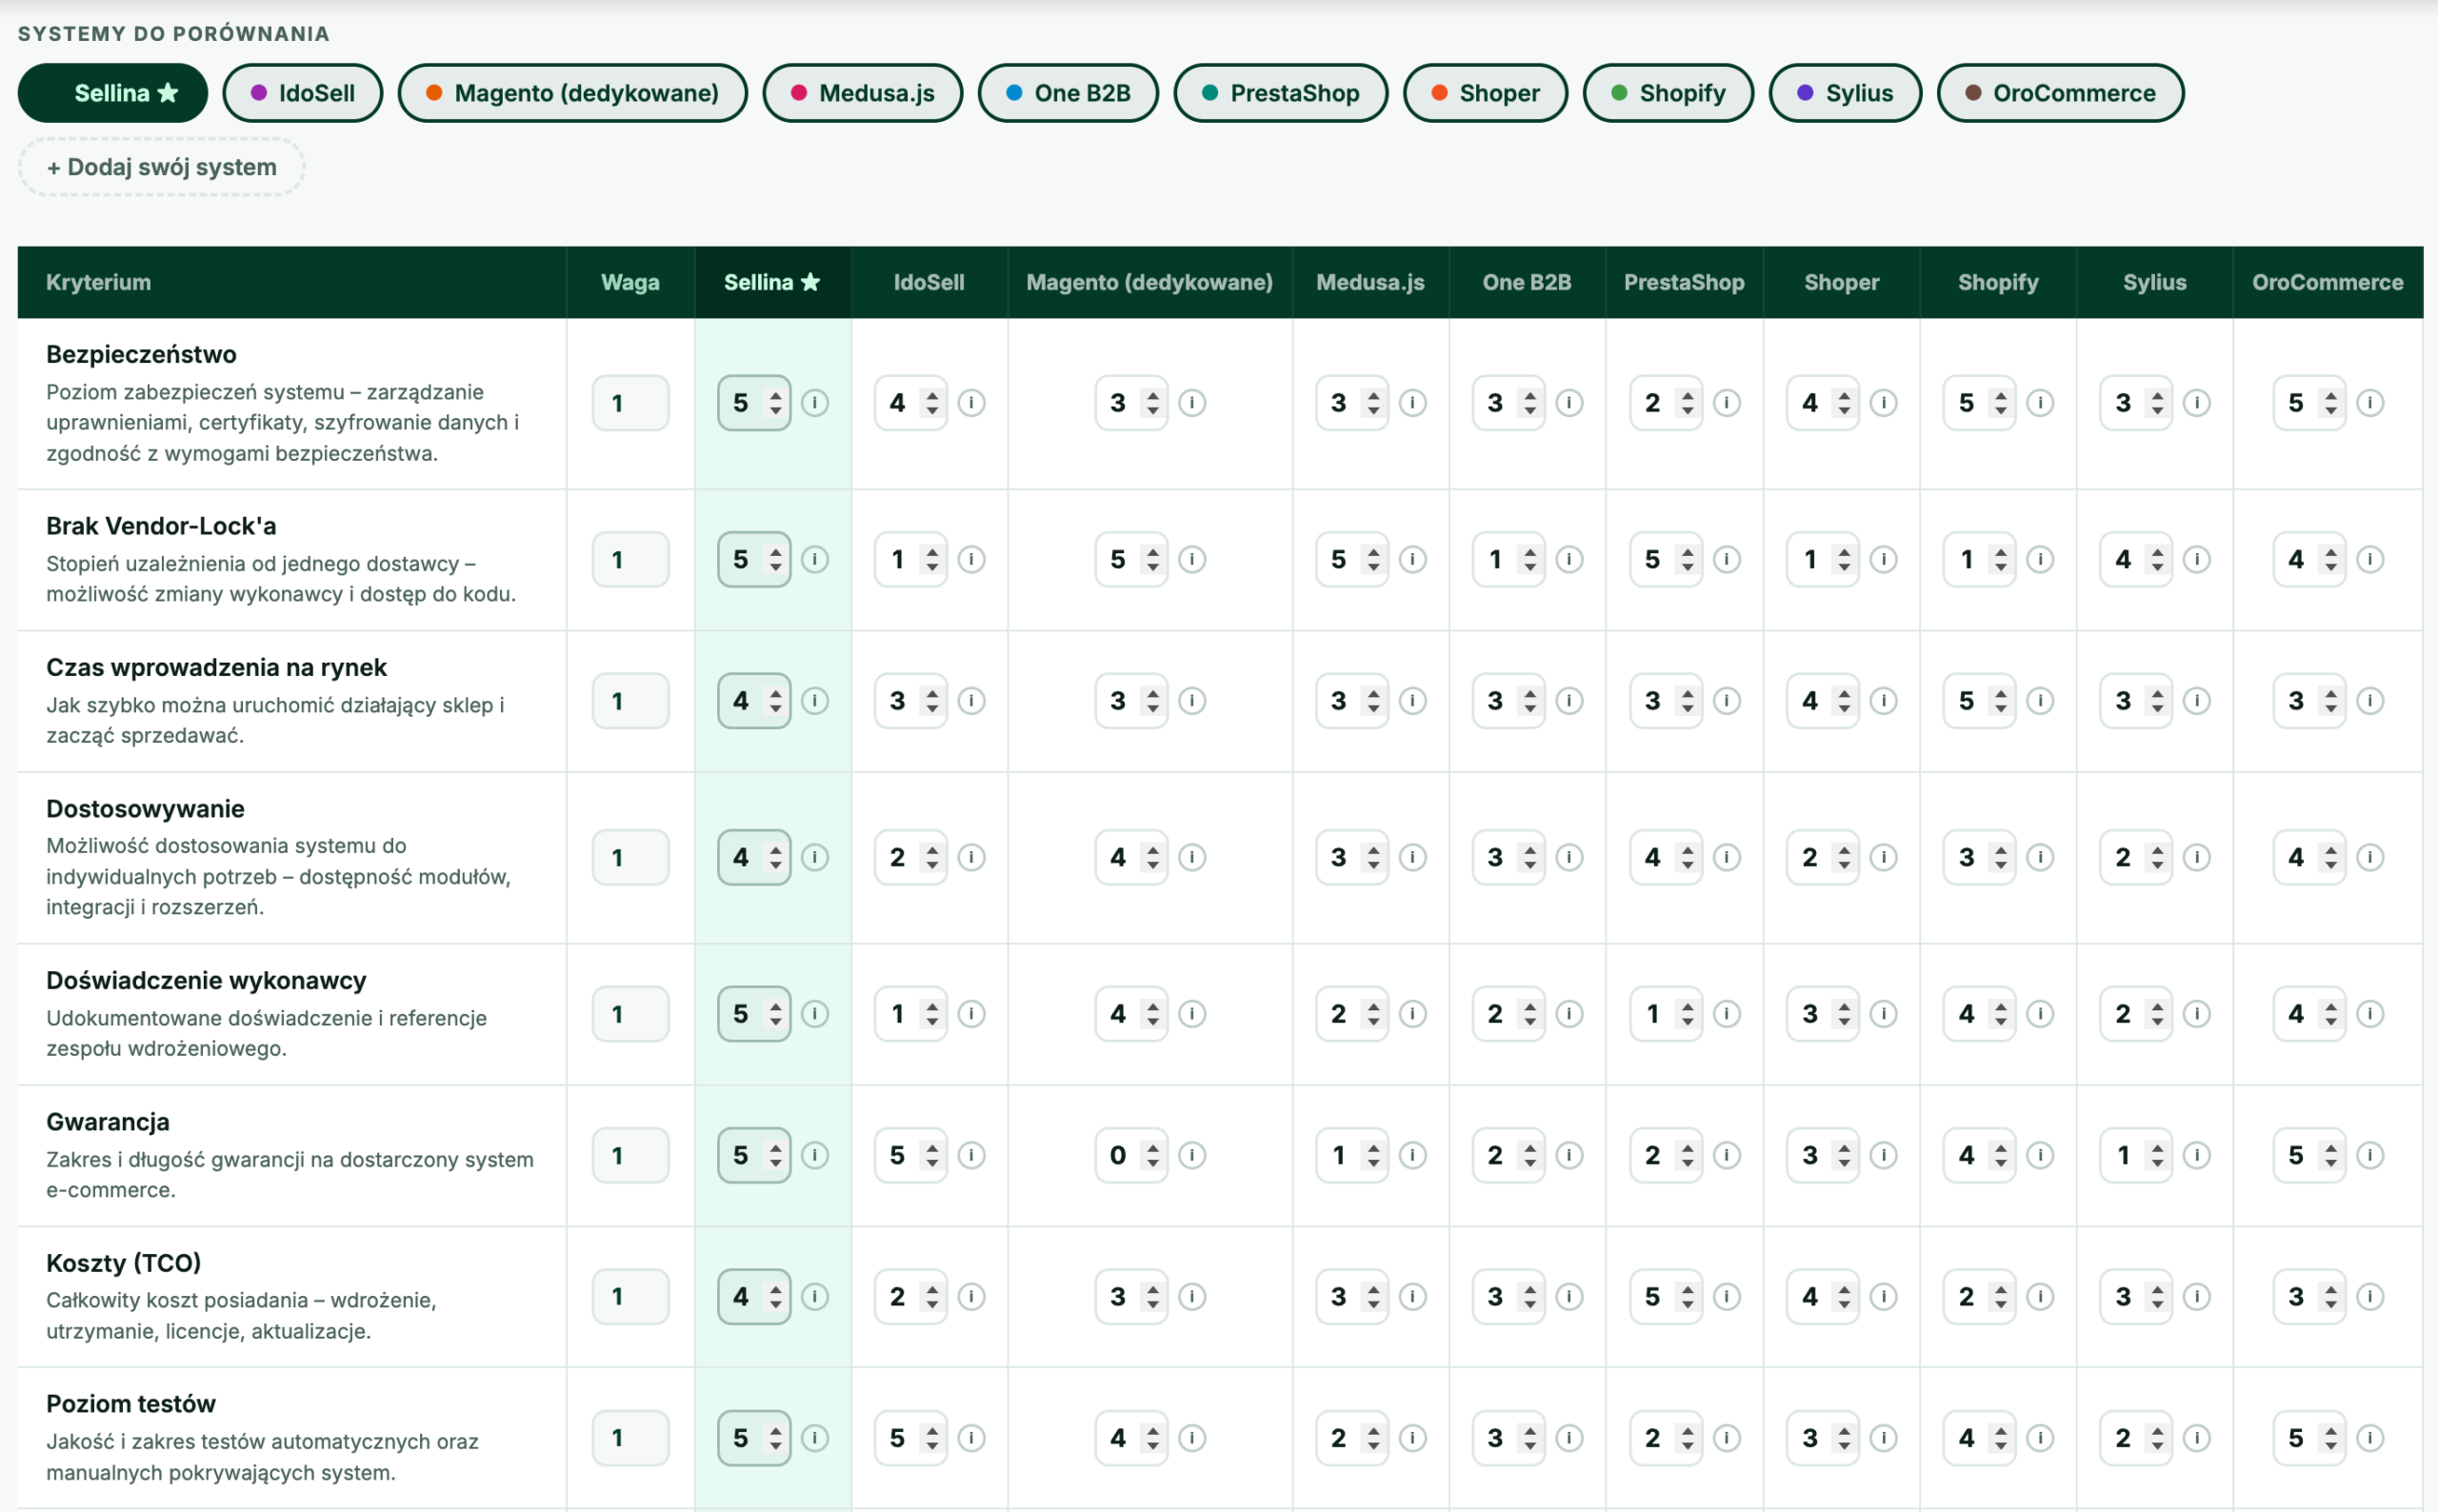Select the OroCommerce table column header
Image resolution: width=2438 pixels, height=1512 pixels.
[2327, 282]
